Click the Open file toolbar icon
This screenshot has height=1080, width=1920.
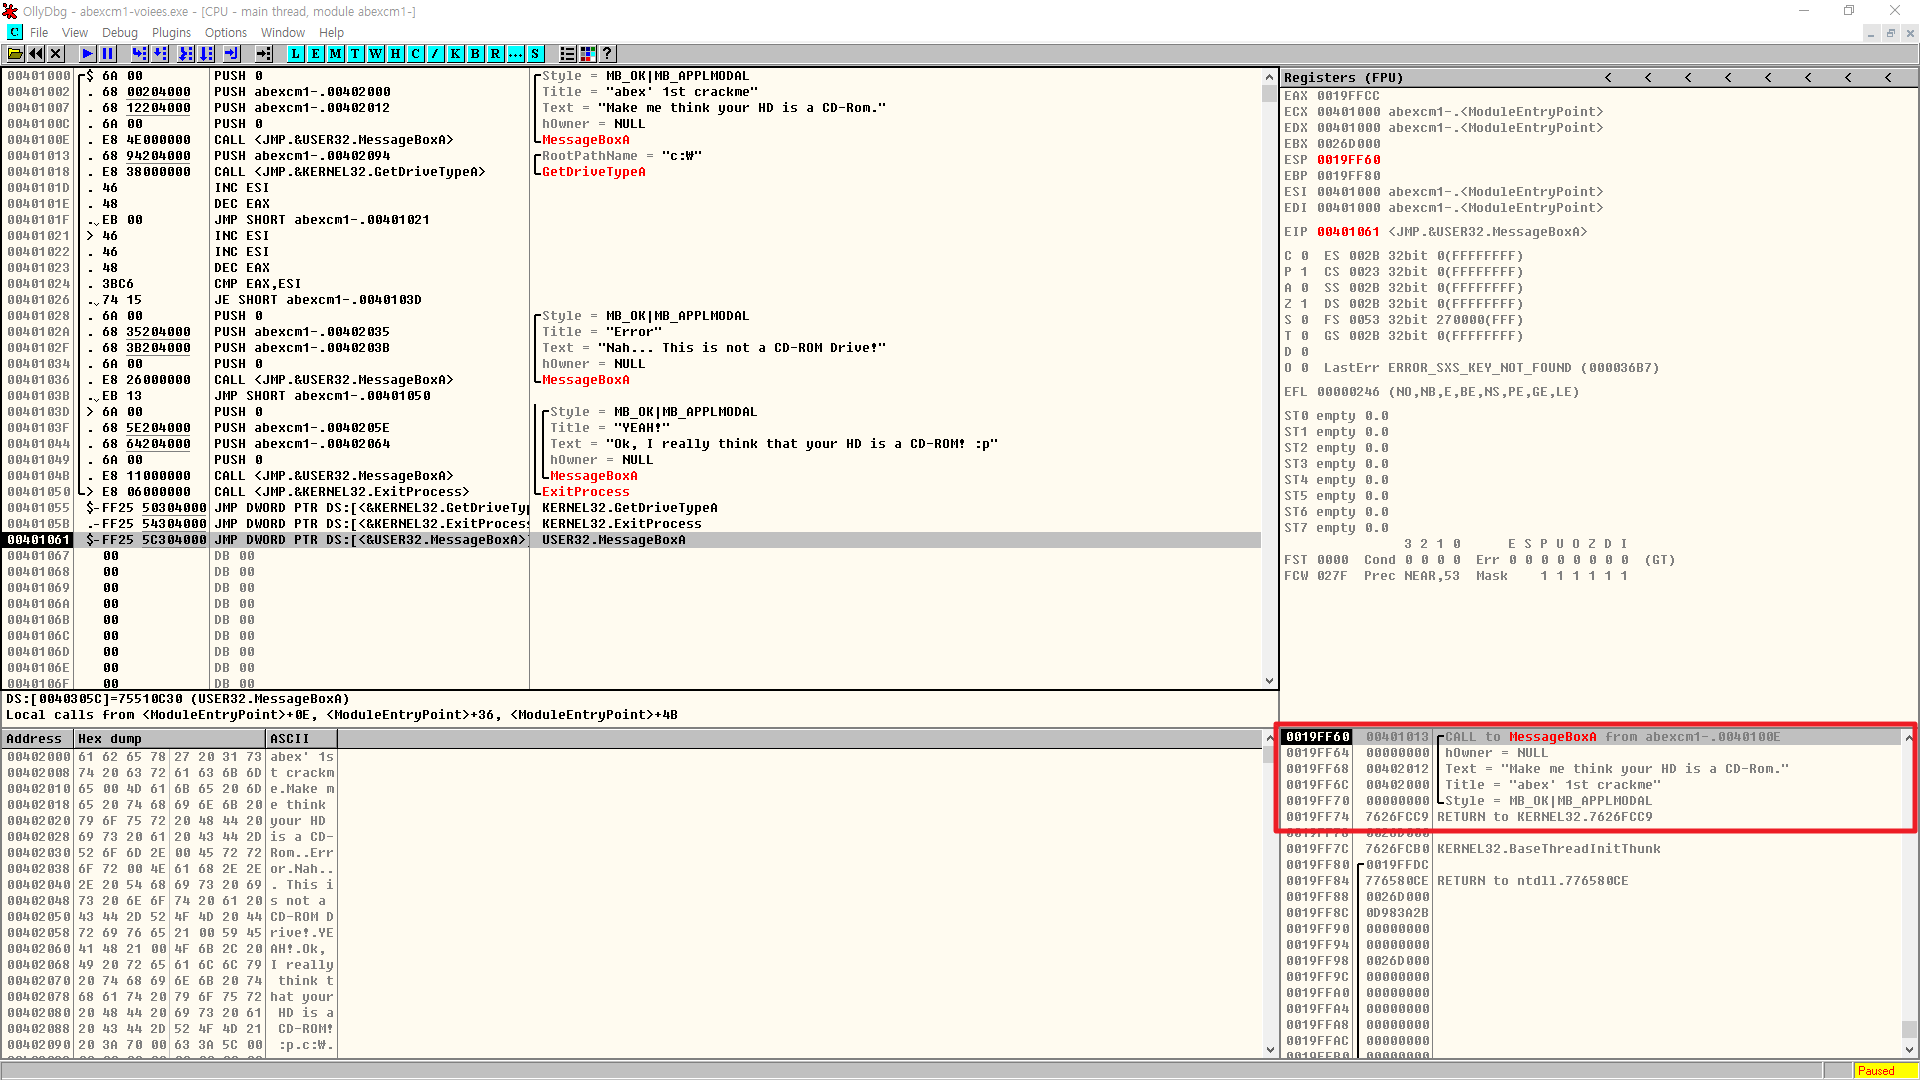(x=15, y=54)
